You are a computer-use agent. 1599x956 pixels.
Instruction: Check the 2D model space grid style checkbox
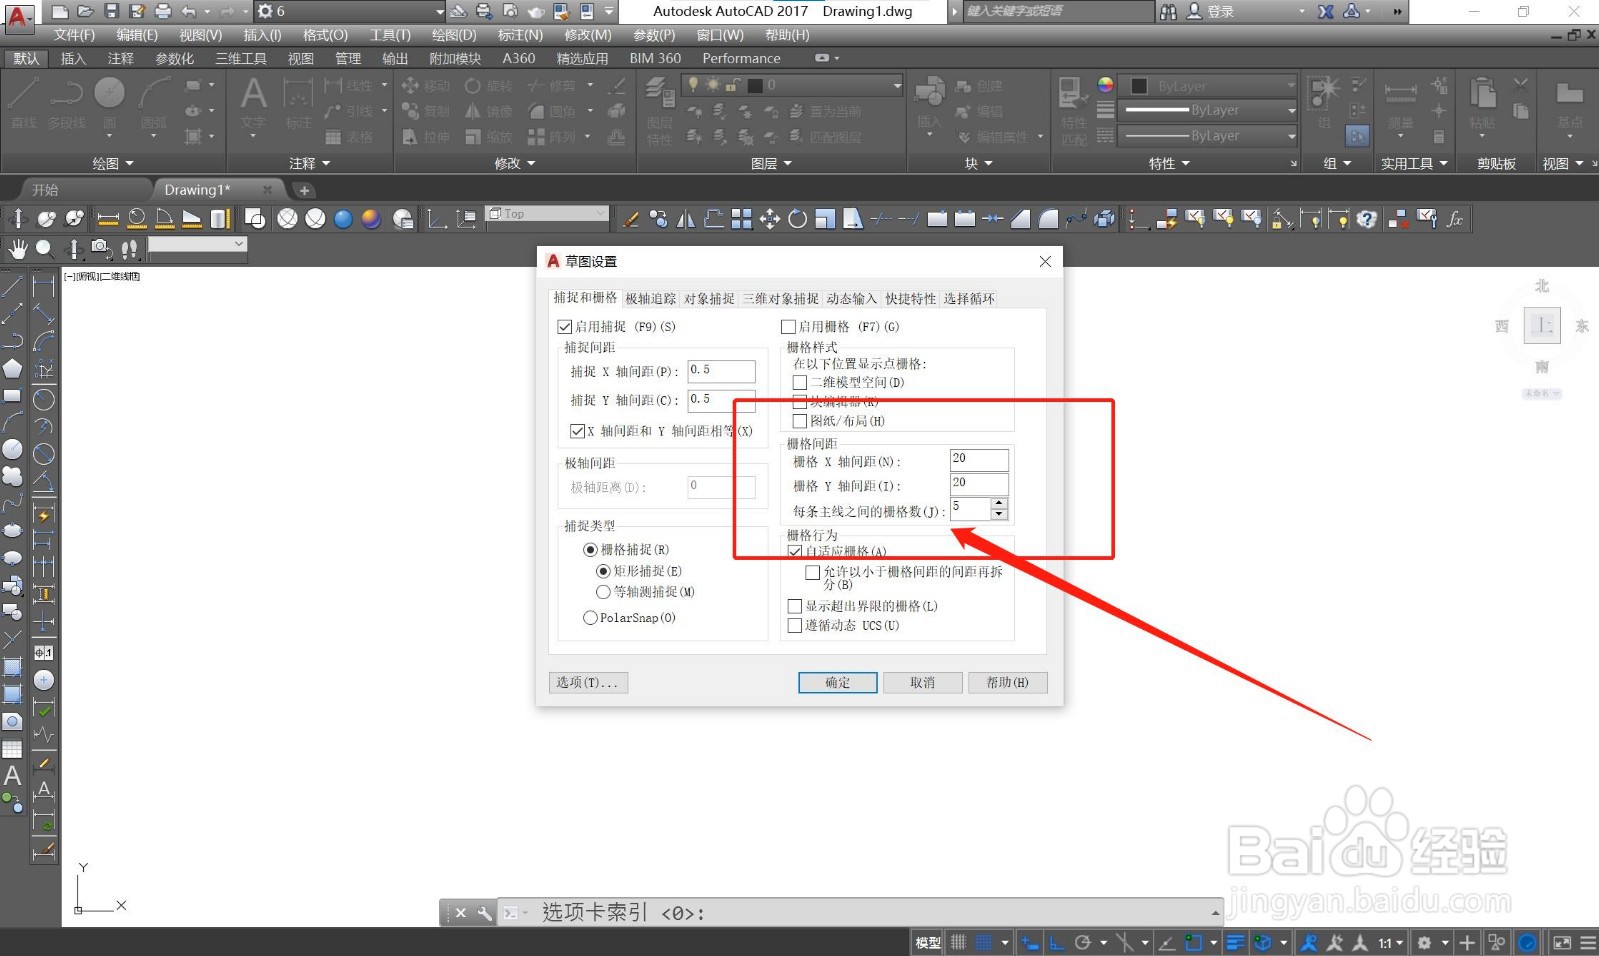tap(800, 382)
